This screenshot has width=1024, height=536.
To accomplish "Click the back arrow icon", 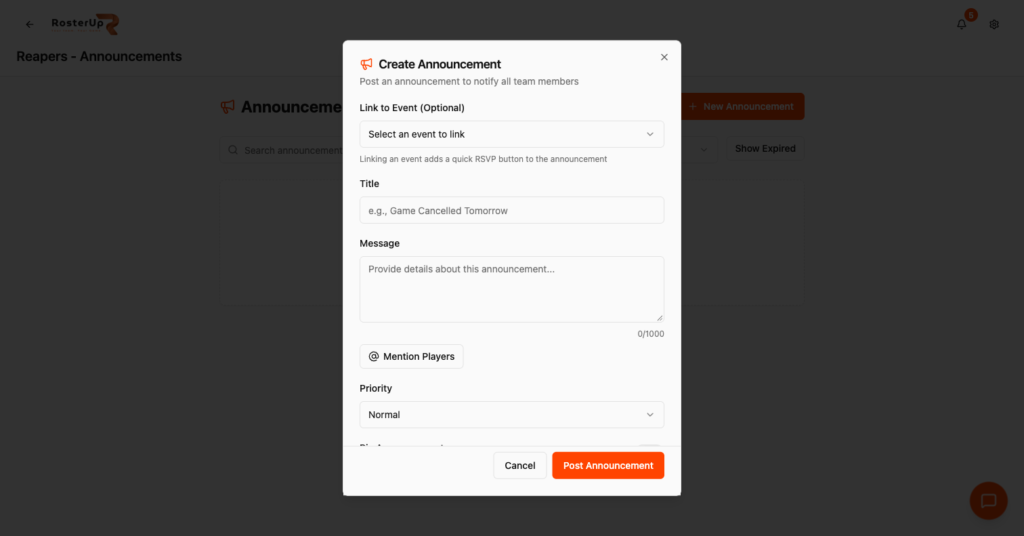I will (x=29, y=24).
